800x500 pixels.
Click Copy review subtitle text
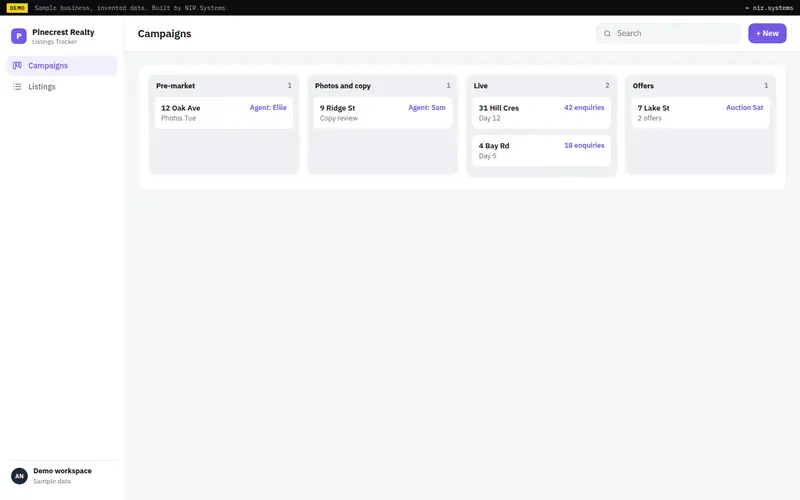point(339,118)
